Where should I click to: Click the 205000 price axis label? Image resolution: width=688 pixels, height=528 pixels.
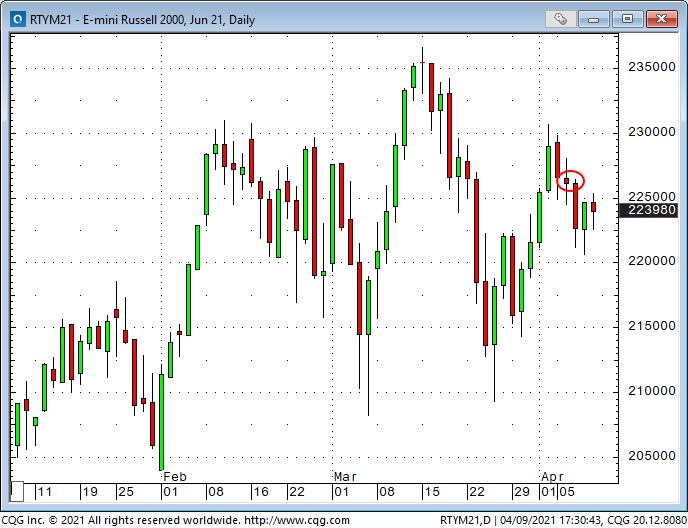[652, 456]
